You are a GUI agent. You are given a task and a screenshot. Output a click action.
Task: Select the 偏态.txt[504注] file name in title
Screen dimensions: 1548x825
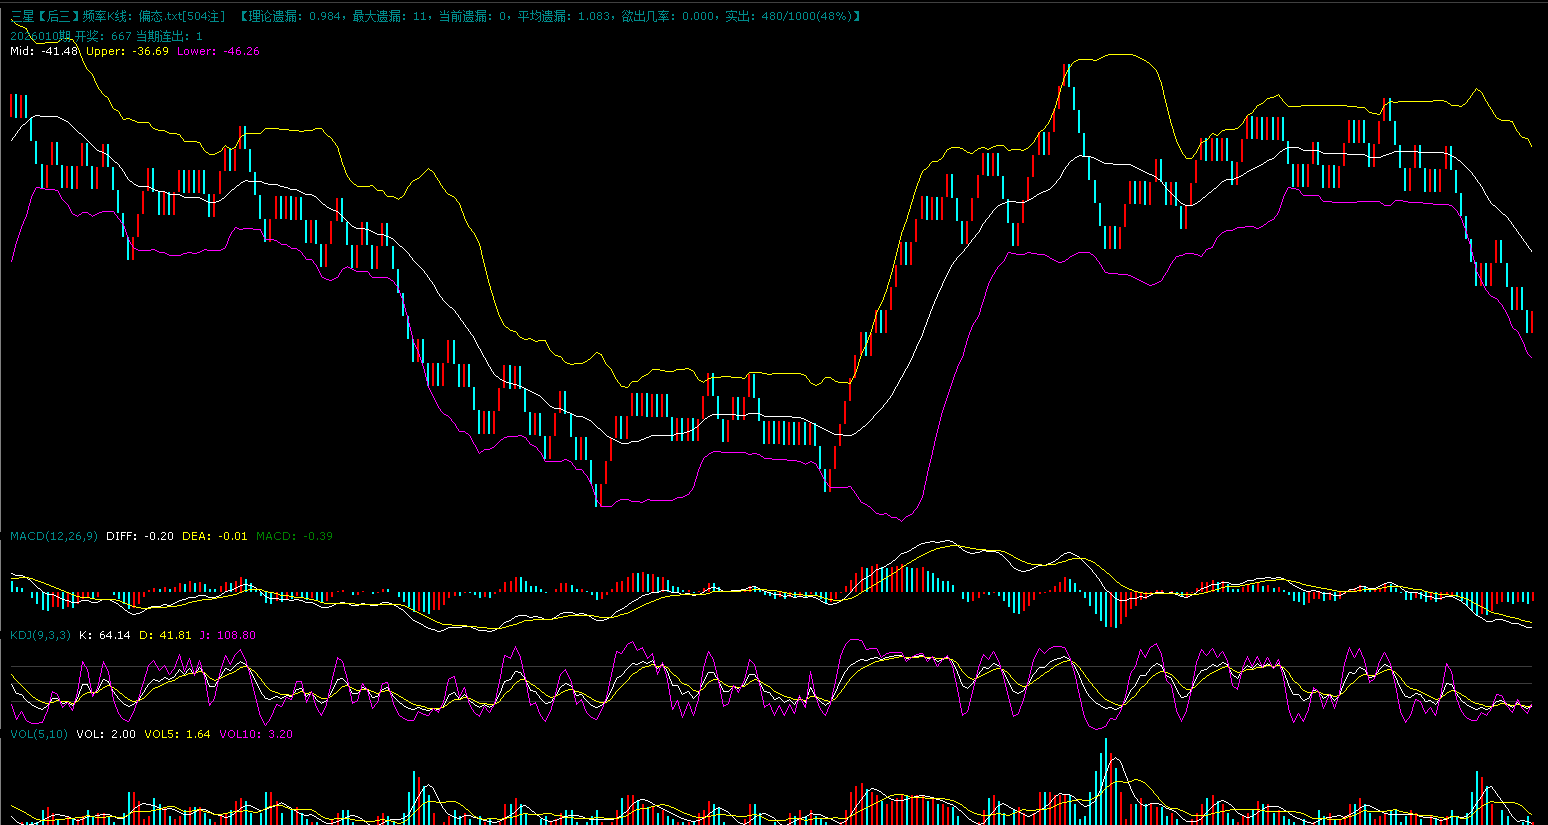[x=182, y=16]
